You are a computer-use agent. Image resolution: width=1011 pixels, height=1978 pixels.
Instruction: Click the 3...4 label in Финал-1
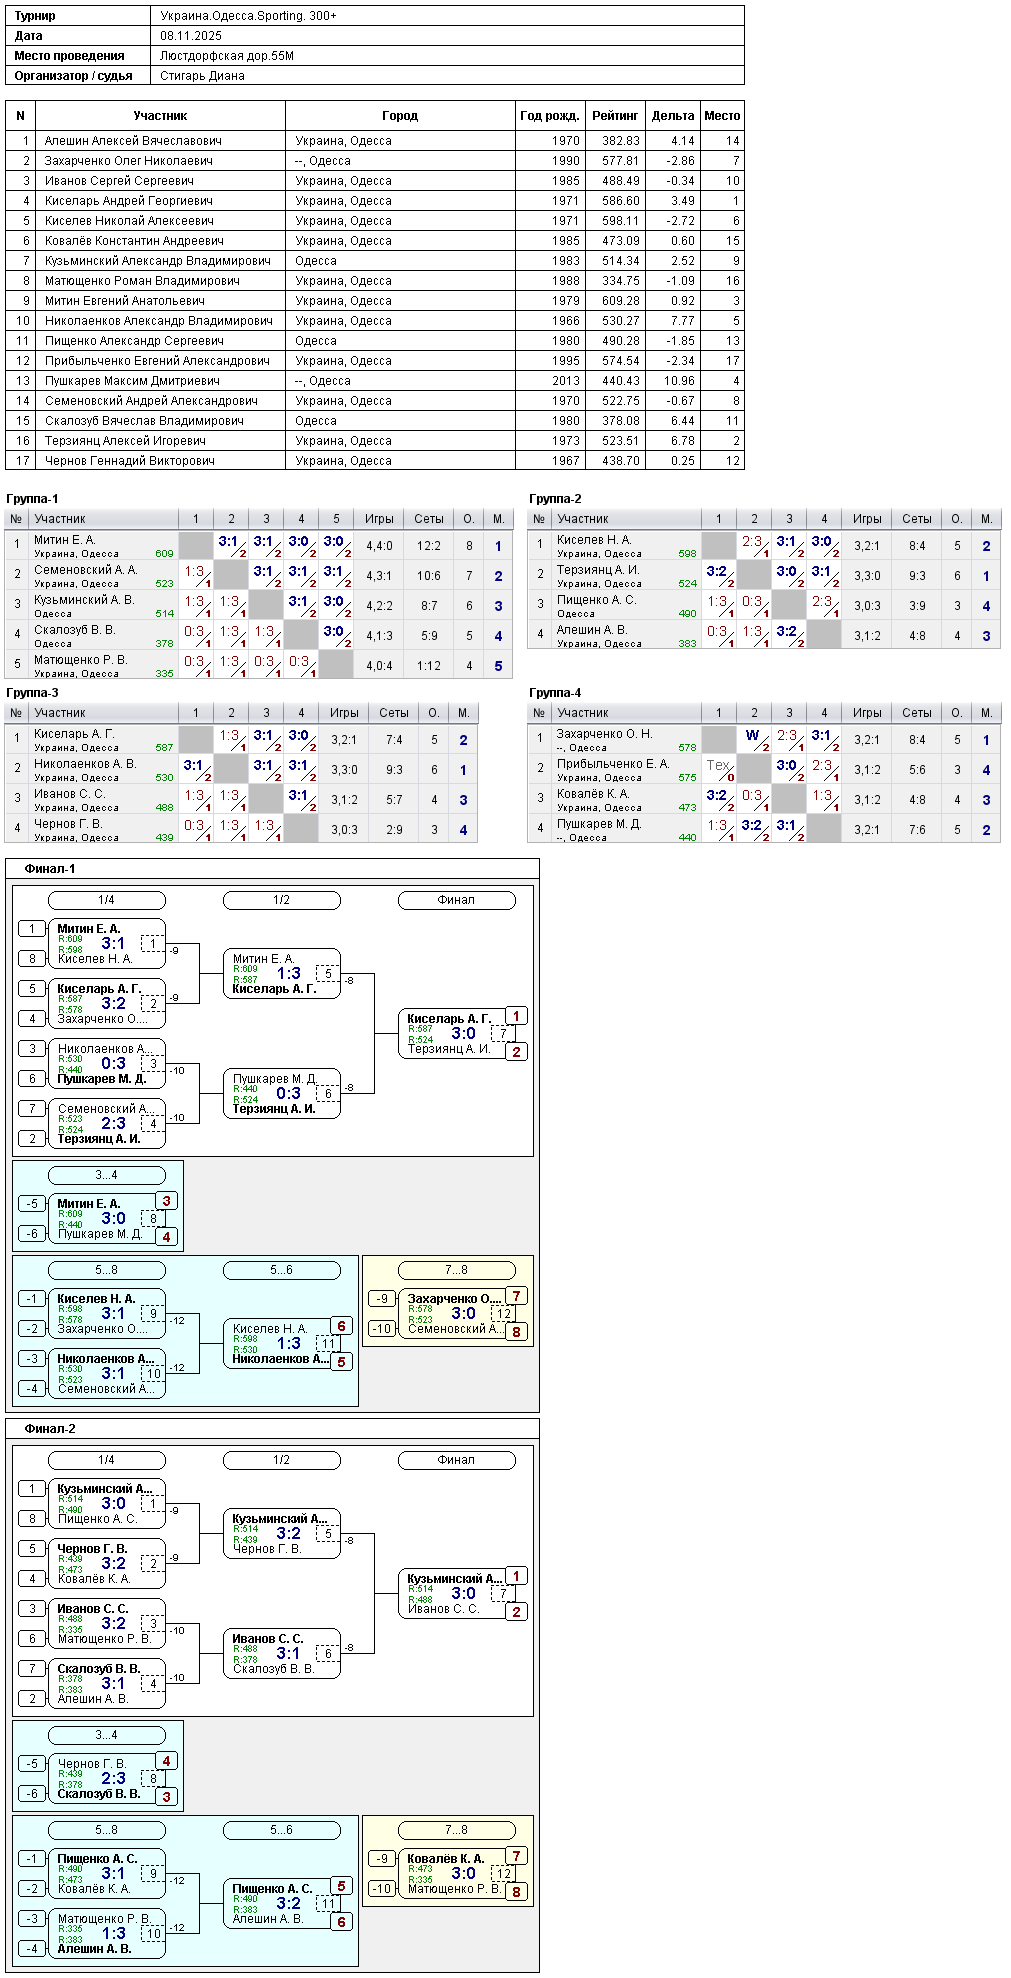pyautogui.click(x=107, y=1175)
